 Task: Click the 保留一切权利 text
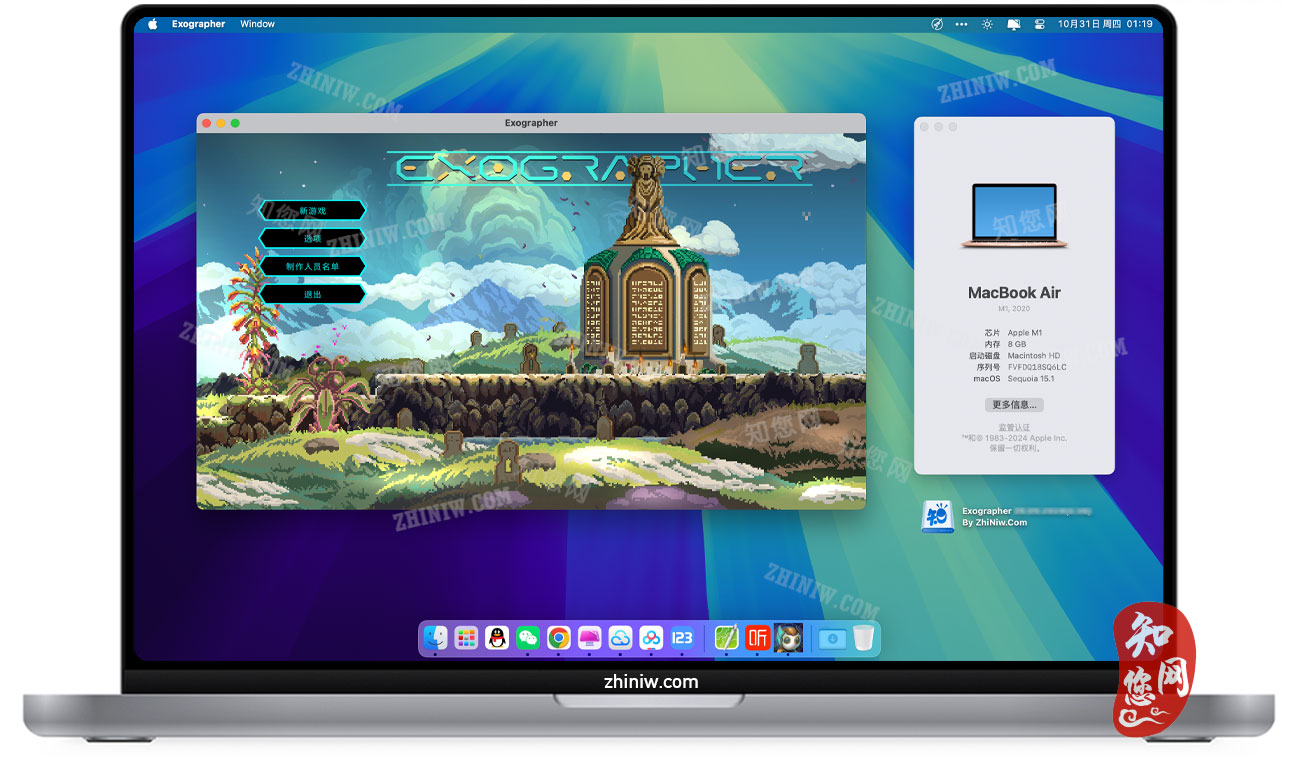coord(1014,448)
